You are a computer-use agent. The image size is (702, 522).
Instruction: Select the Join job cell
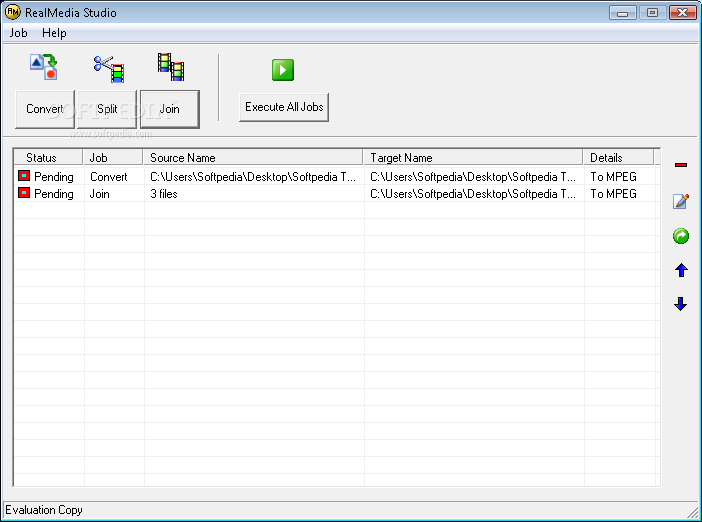pos(99,194)
